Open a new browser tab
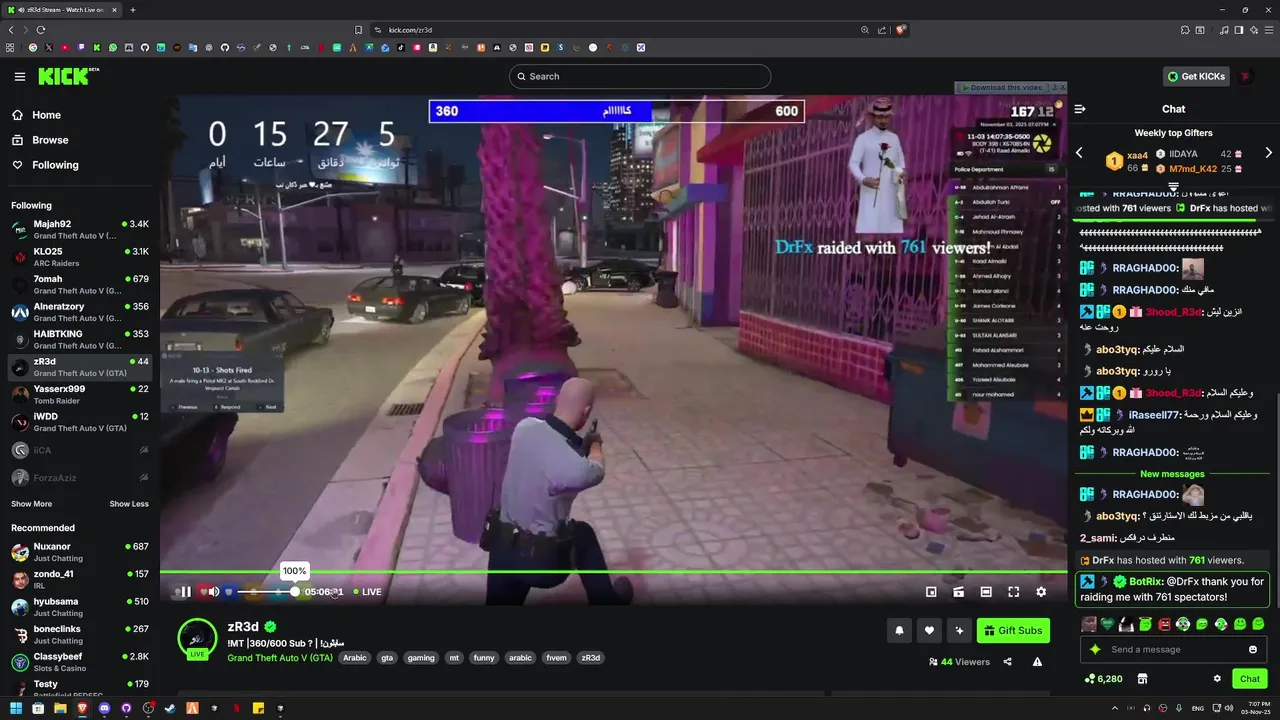 133,10
